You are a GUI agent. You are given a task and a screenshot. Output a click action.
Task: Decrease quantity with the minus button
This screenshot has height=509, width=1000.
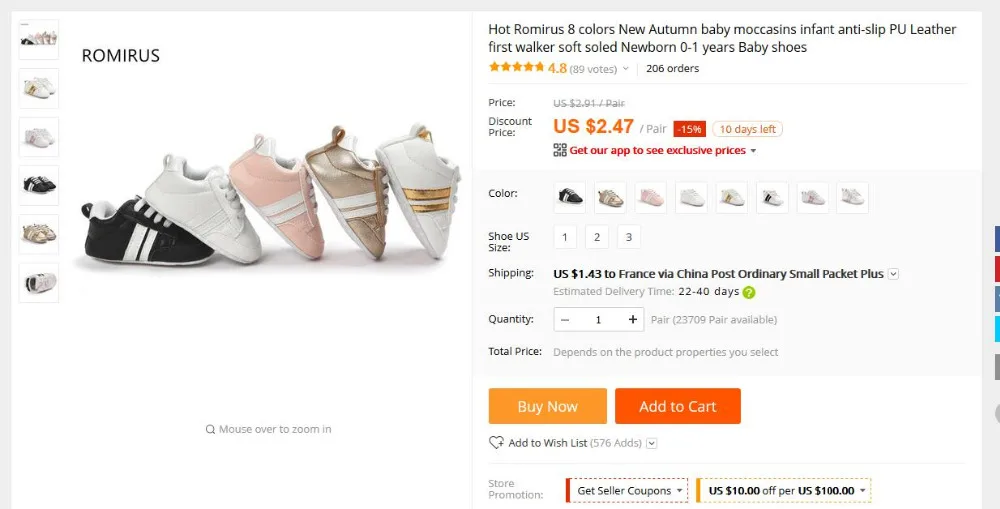coord(566,320)
